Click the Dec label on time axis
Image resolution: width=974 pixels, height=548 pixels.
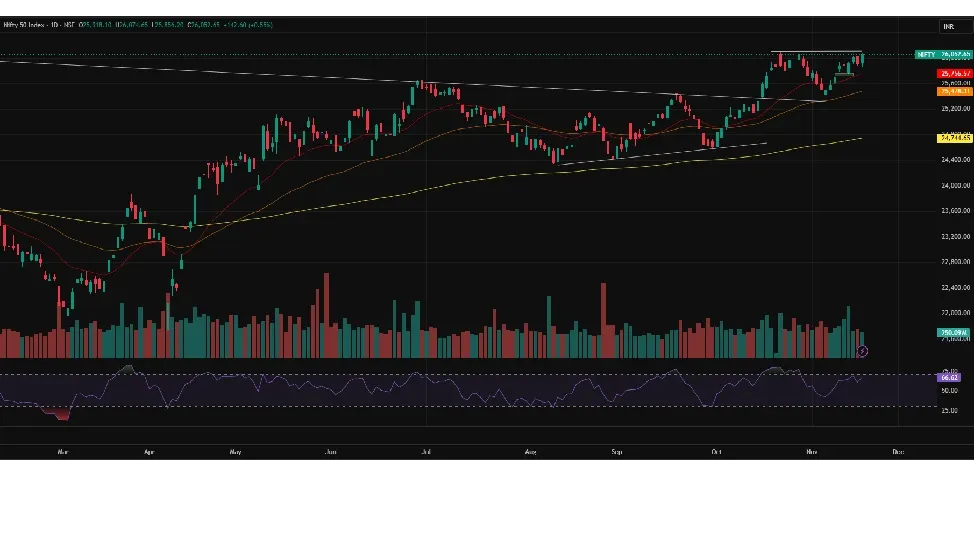pos(897,452)
